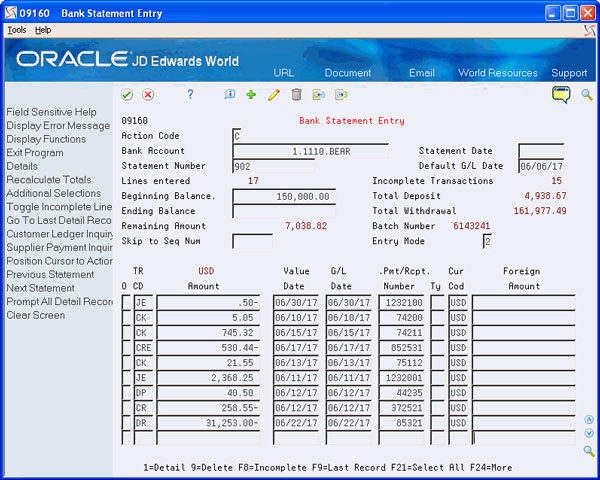Select Toggle Incomplete Line option
Screen dimensions: 600x480
[59, 207]
